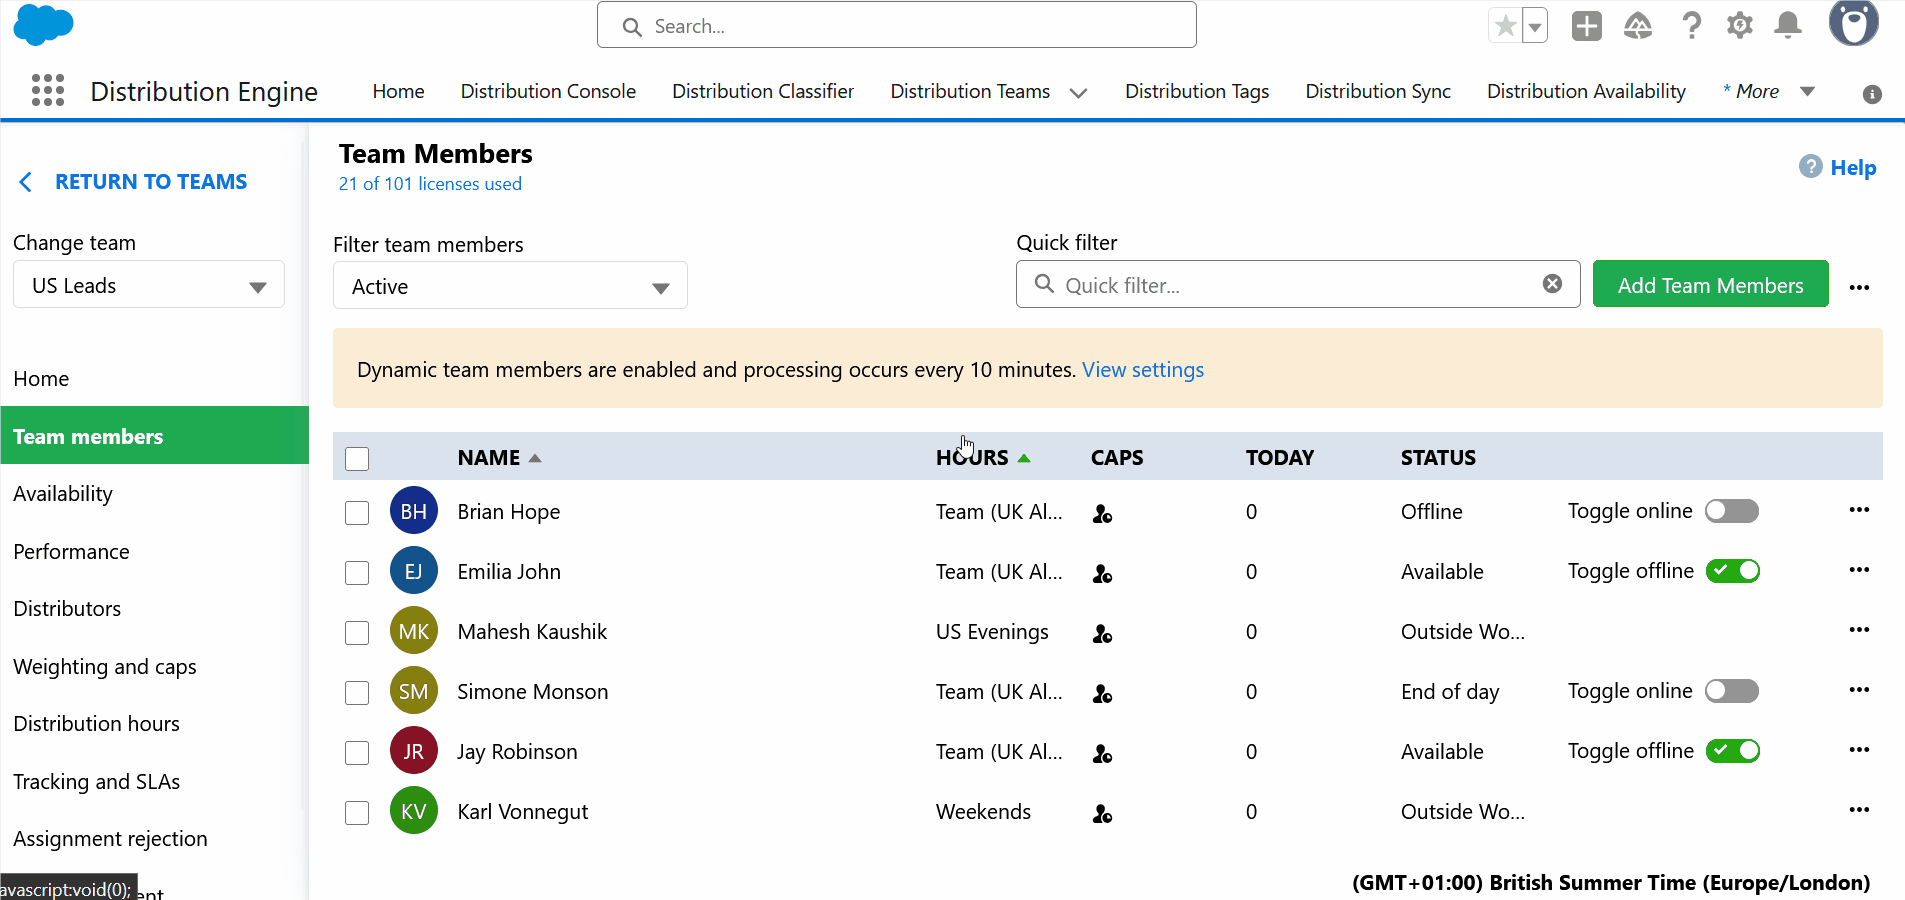Select Mahesh Kaushik's row checkbox
The height and width of the screenshot is (900, 1905).
point(357,633)
